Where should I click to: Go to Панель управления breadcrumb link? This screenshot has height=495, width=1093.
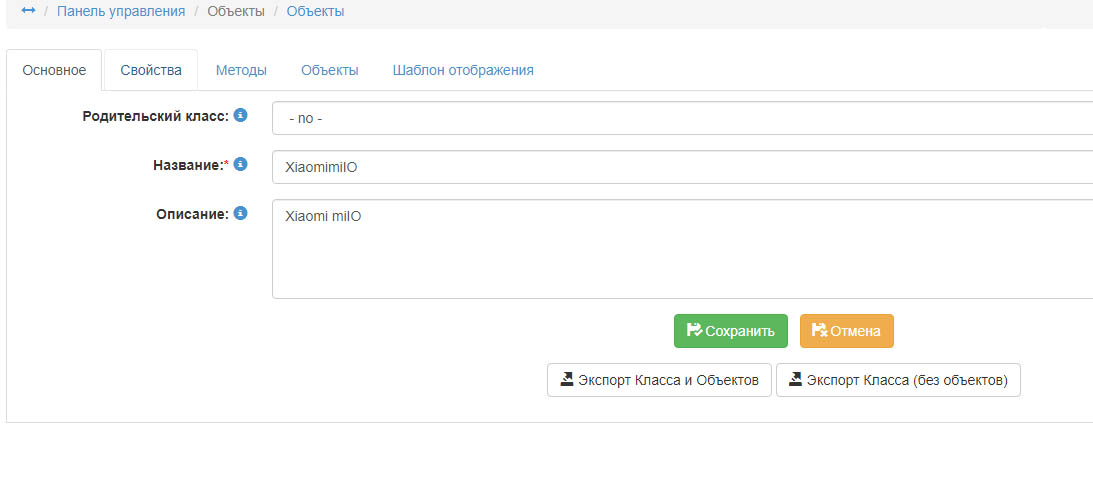121,11
